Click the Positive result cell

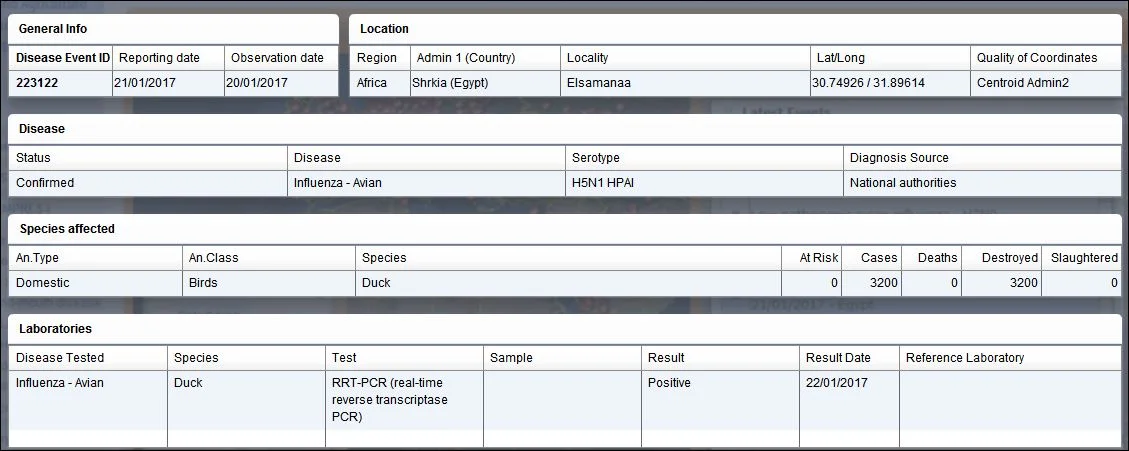[x=720, y=401]
